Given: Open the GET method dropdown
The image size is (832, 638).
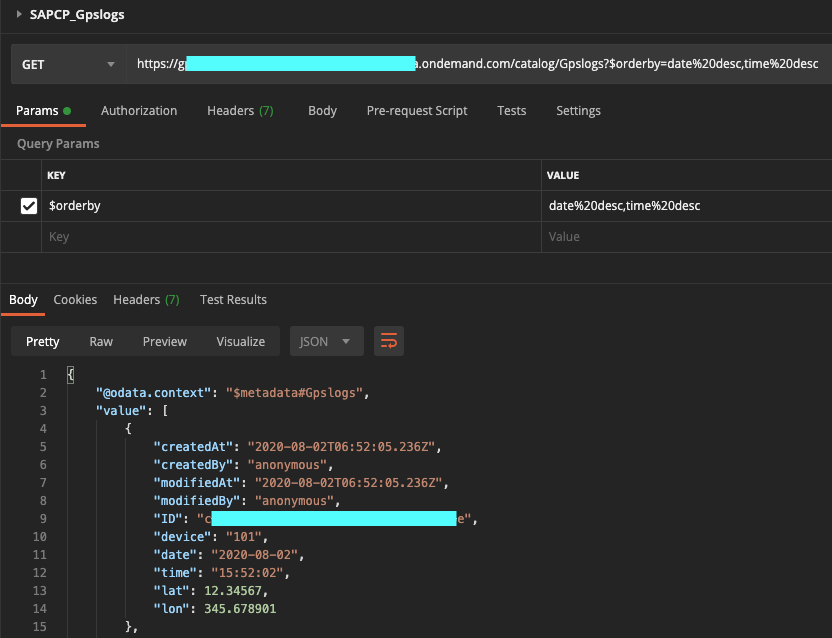Looking at the screenshot, I should tap(68, 64).
